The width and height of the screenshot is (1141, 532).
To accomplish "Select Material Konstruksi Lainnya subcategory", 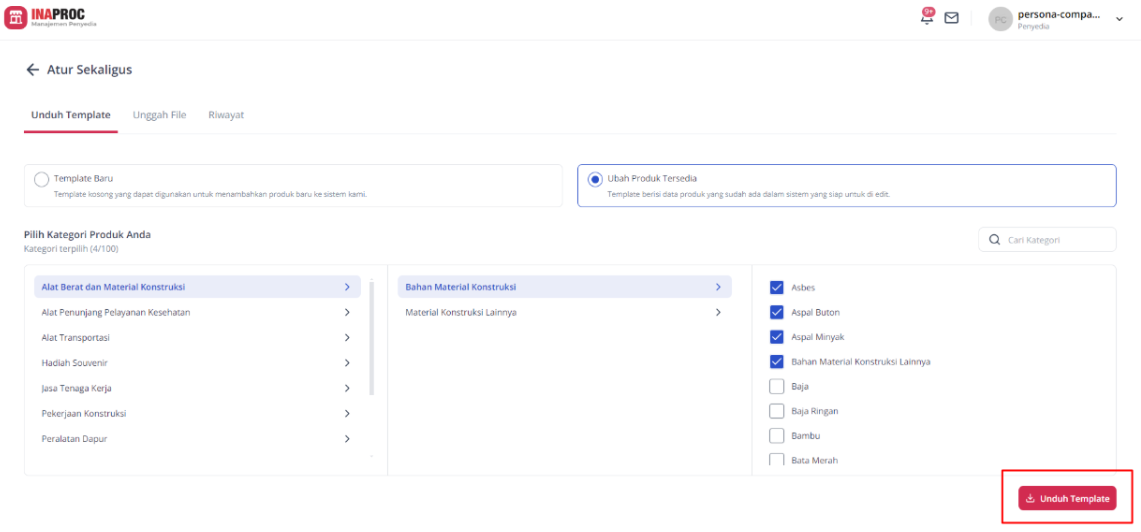I will pyautogui.click(x=565, y=312).
